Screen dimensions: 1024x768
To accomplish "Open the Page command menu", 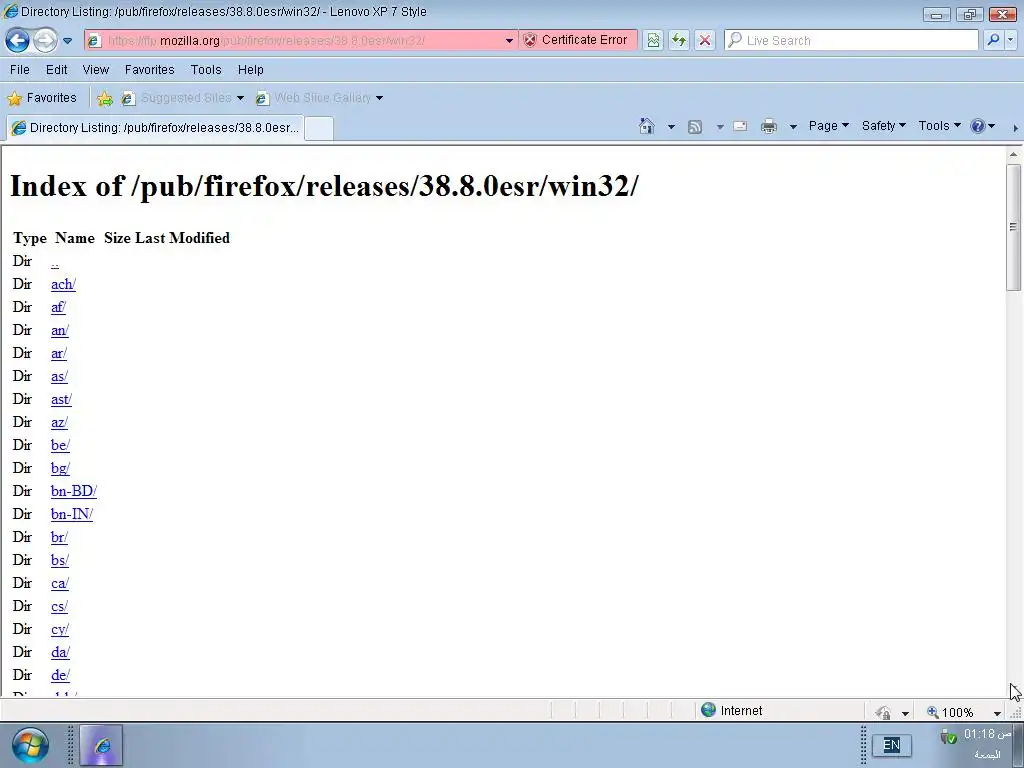I will 828,125.
